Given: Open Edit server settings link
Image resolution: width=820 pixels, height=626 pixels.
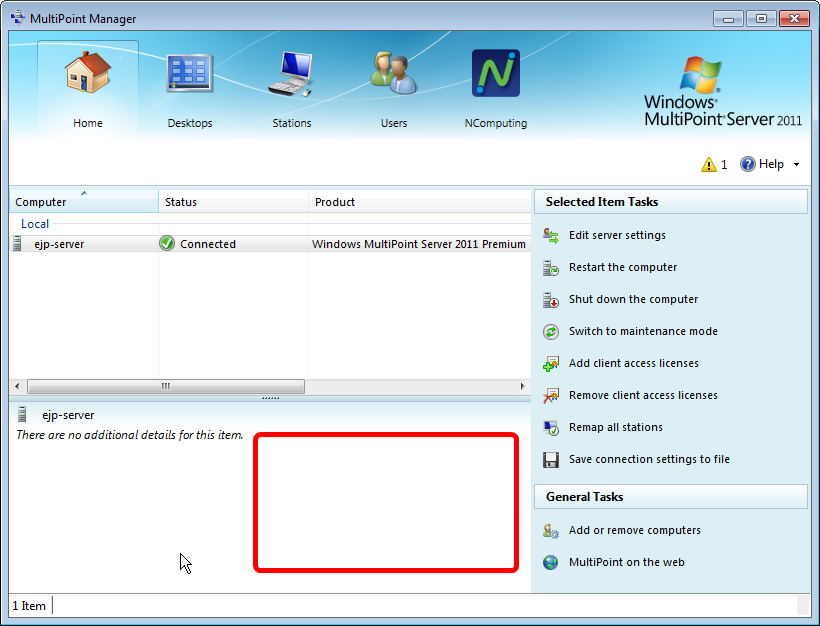Looking at the screenshot, I should pos(617,235).
